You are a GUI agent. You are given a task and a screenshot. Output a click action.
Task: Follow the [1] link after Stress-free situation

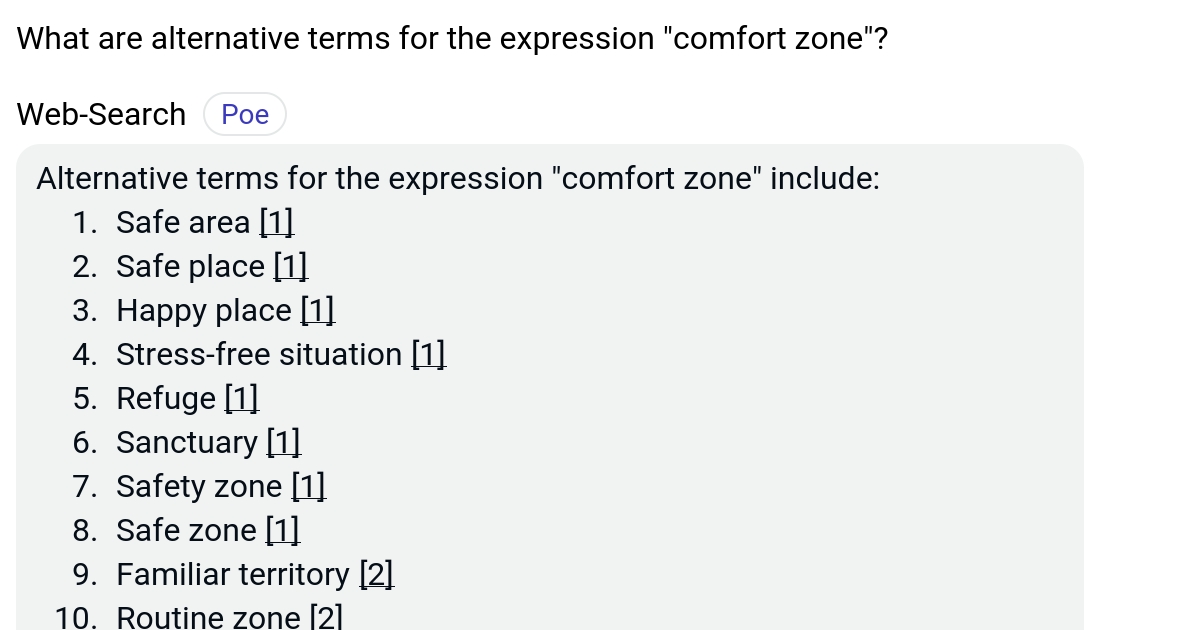click(428, 354)
